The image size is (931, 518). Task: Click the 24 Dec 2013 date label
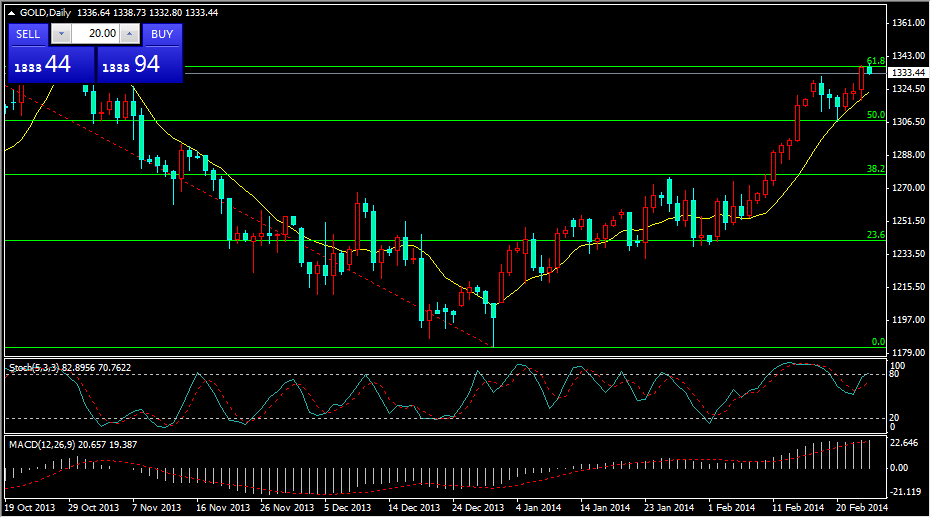coord(478,507)
